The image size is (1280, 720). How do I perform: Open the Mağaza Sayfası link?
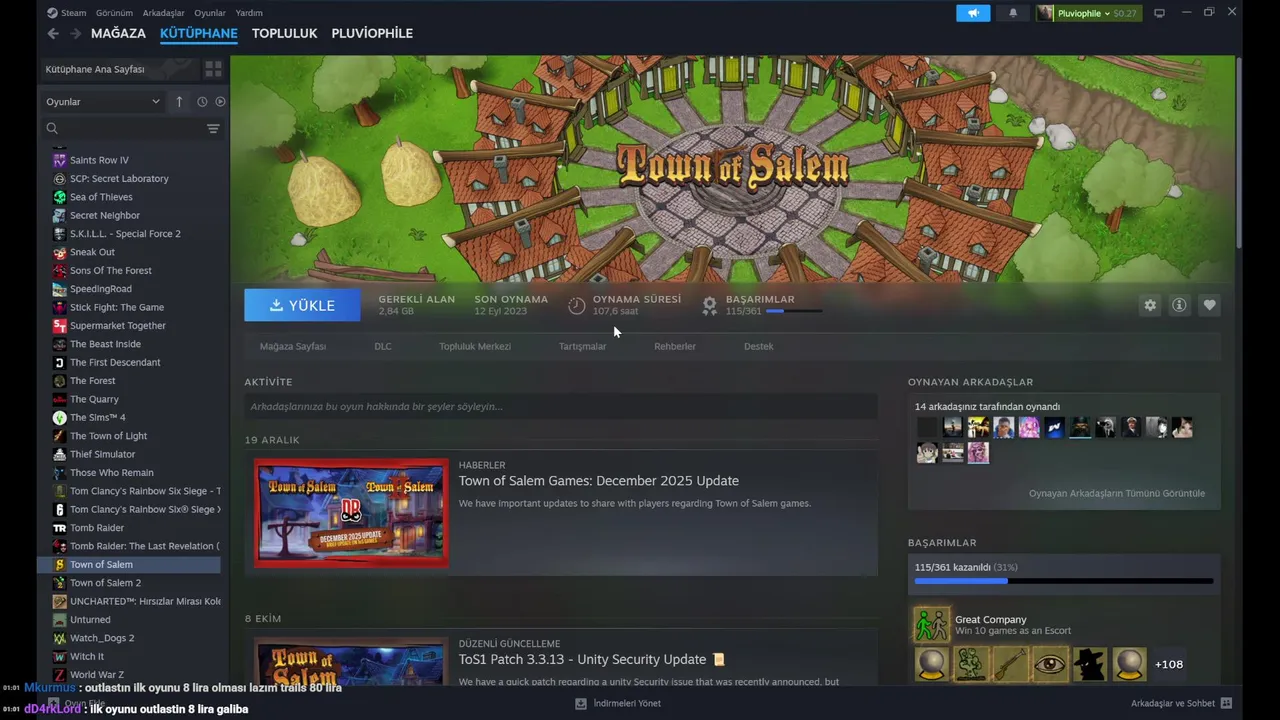(x=293, y=346)
